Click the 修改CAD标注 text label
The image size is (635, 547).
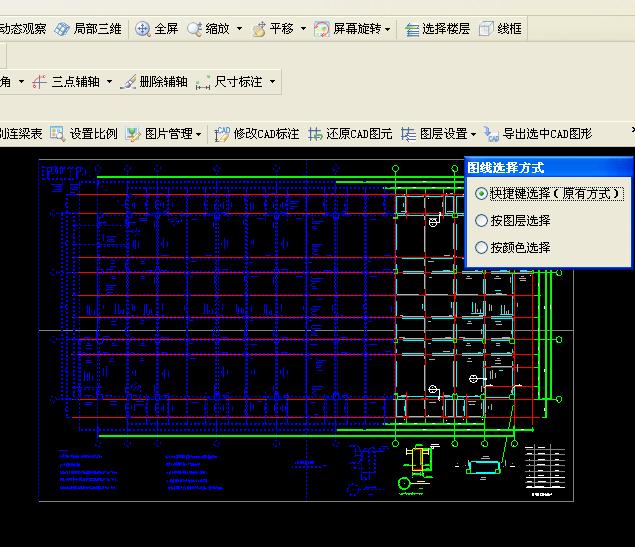(266, 134)
